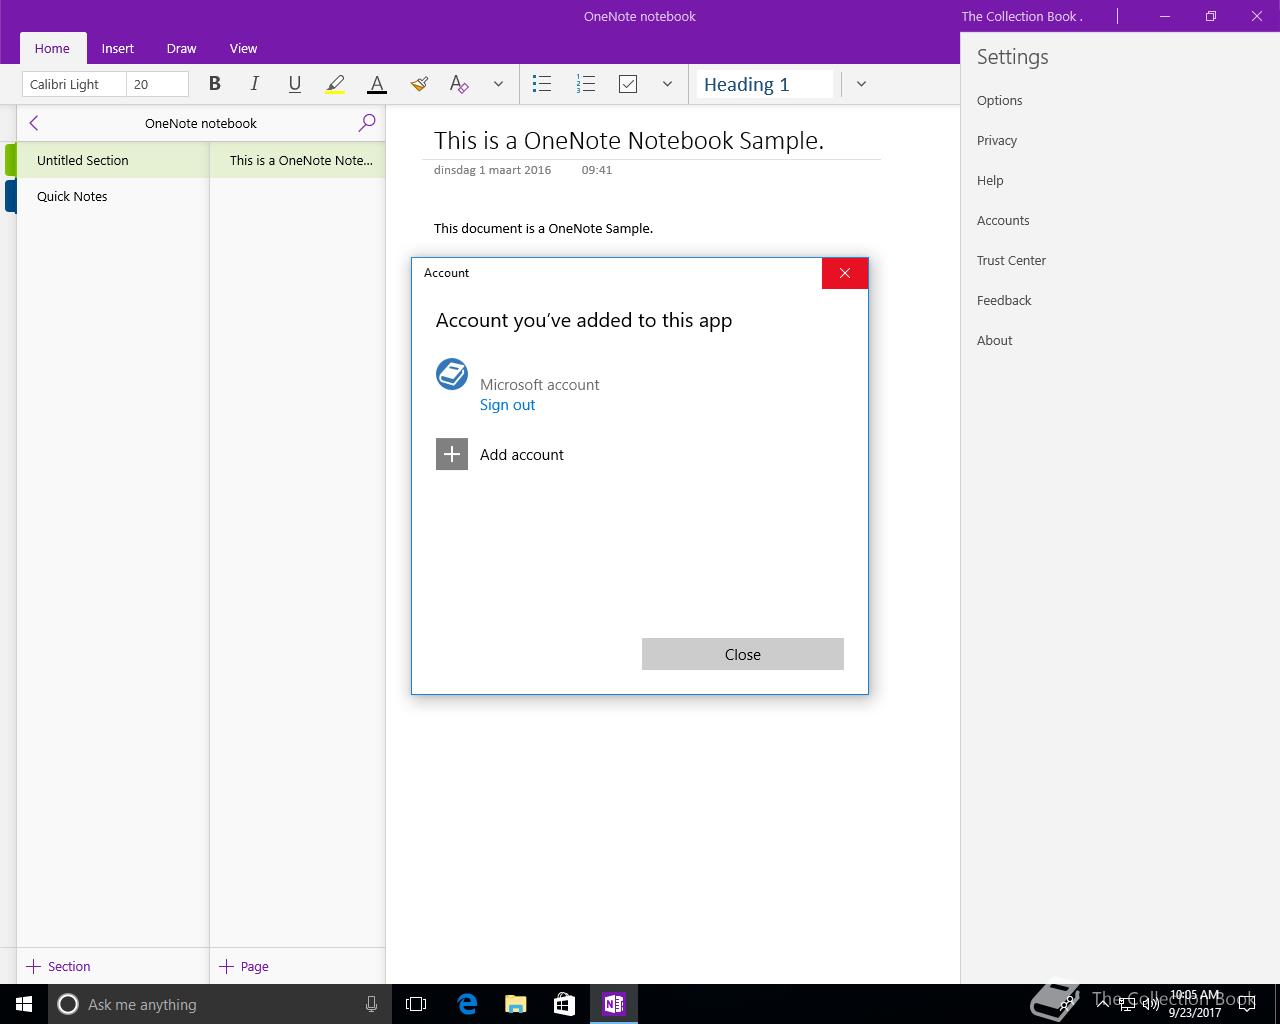Toggle underline formatting
1280x1024 pixels.
tap(295, 84)
